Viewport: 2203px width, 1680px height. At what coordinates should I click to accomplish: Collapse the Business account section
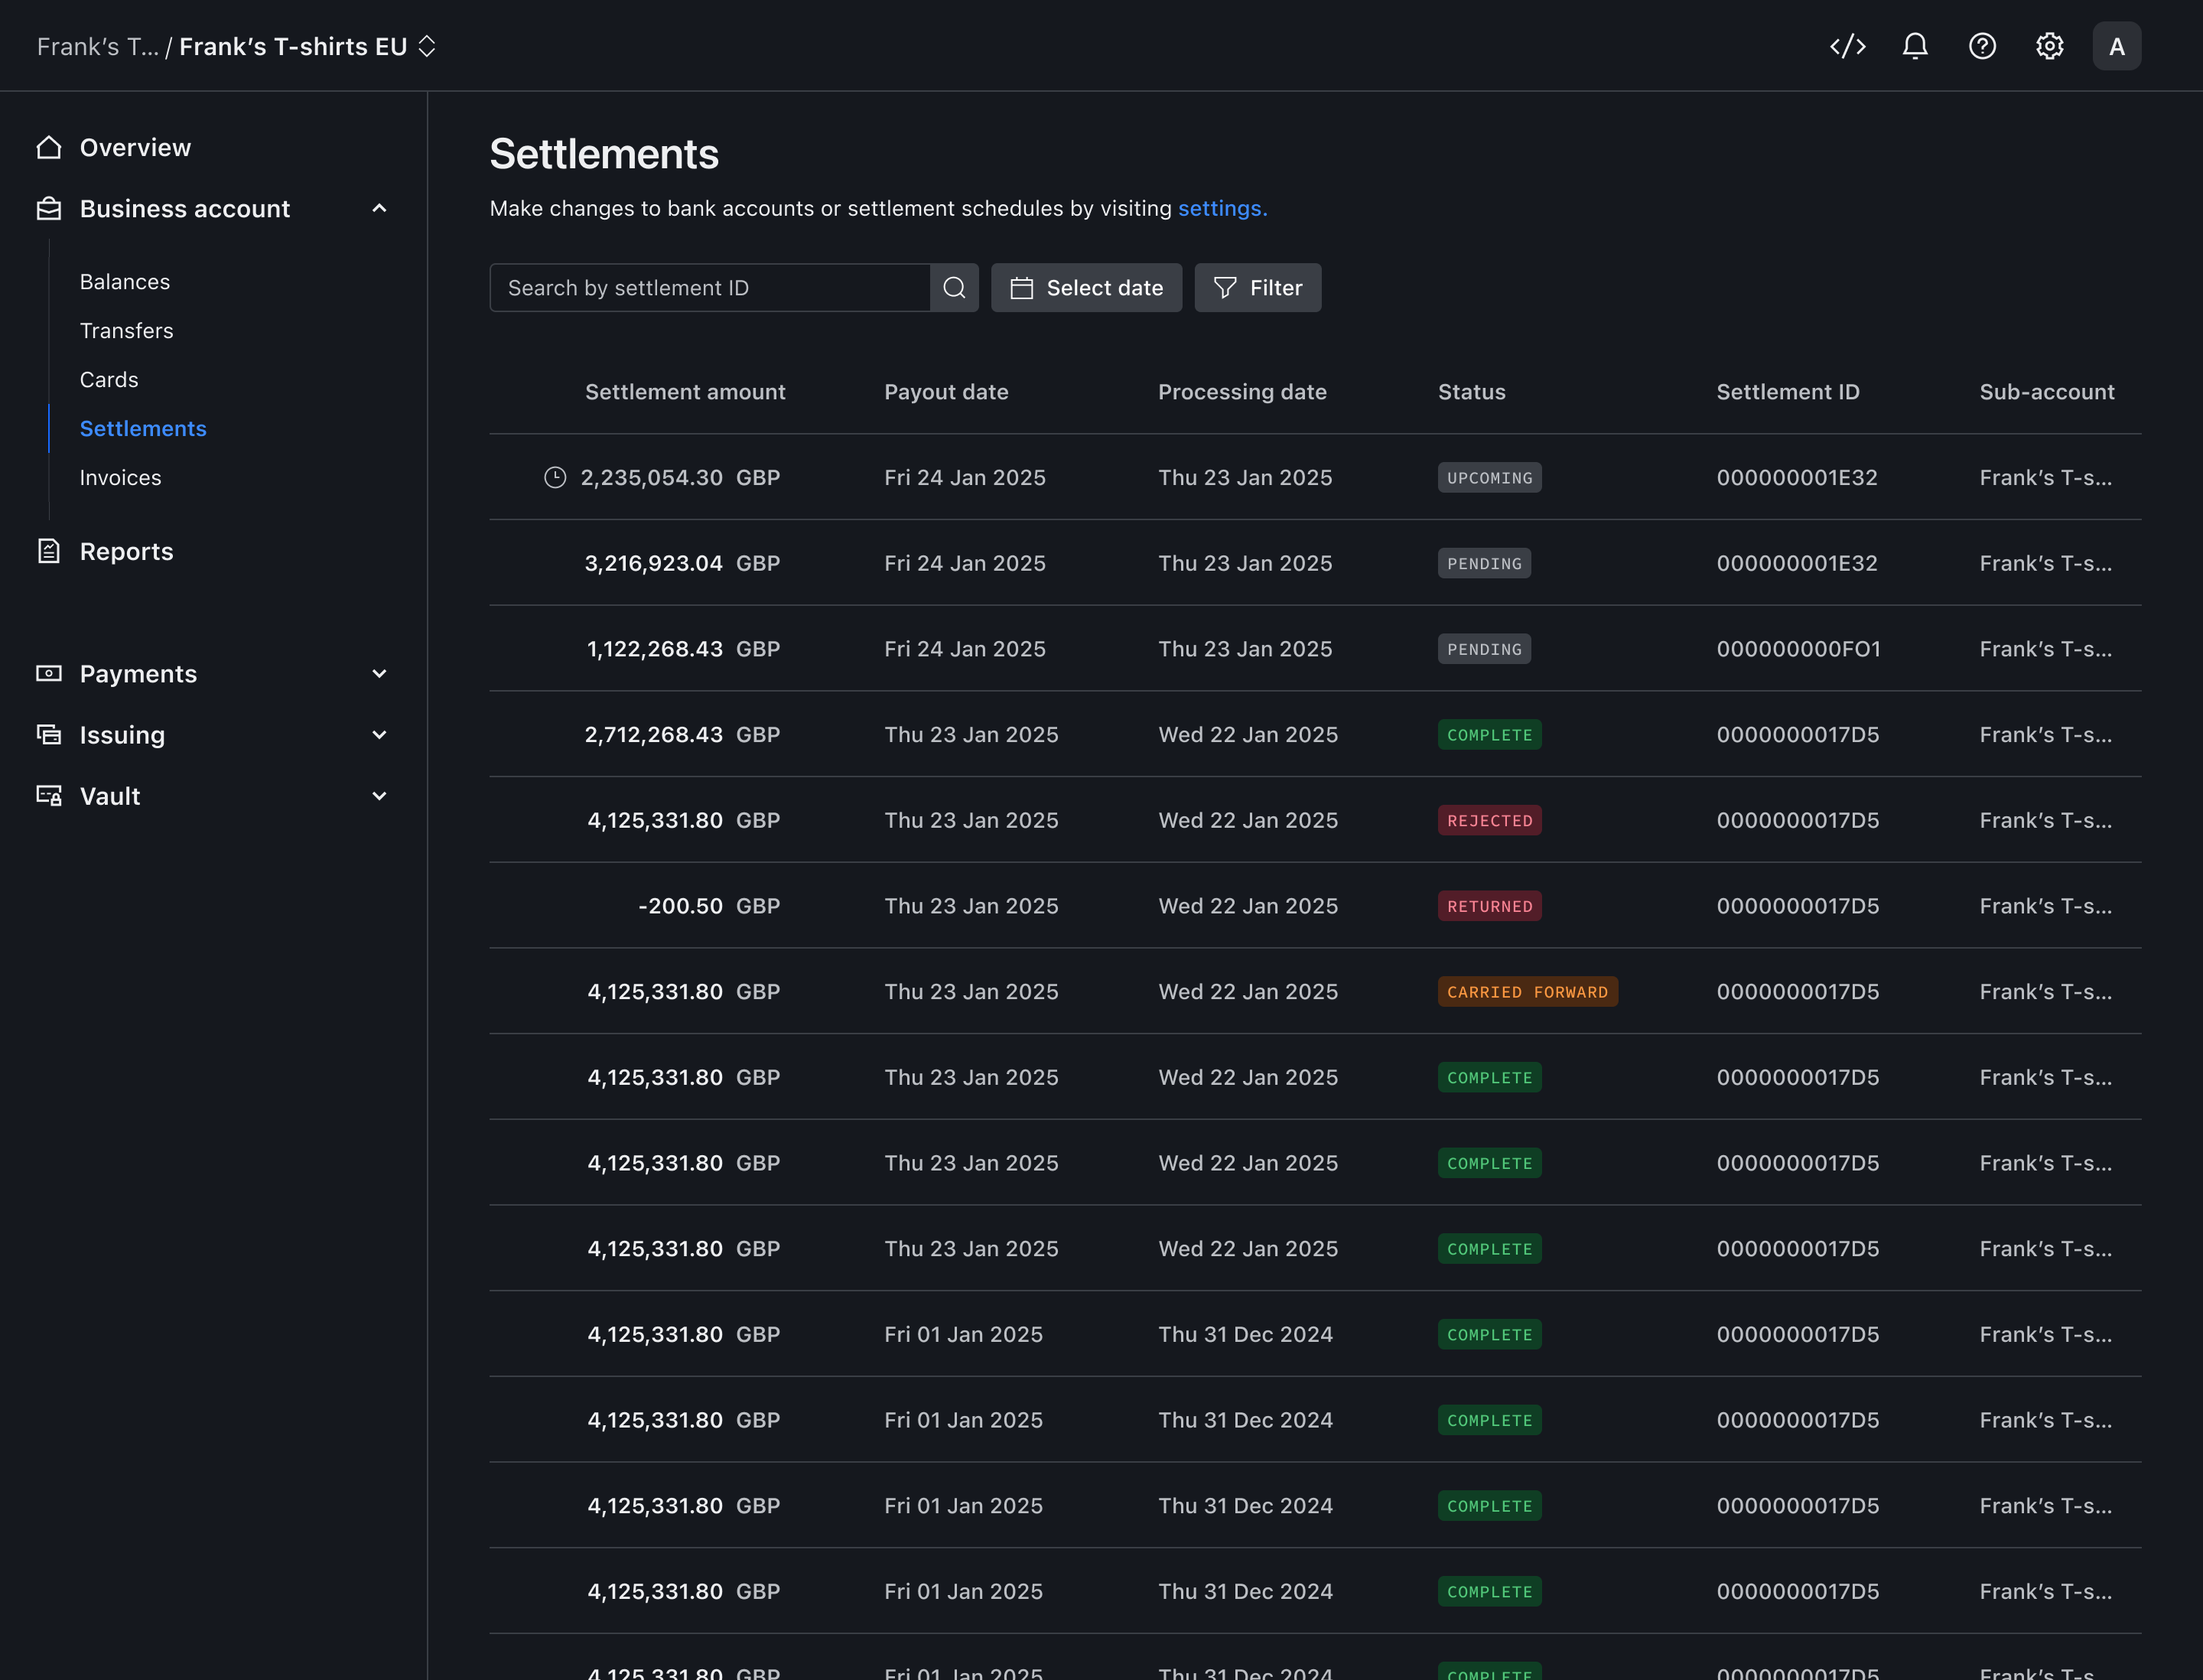[x=379, y=208]
